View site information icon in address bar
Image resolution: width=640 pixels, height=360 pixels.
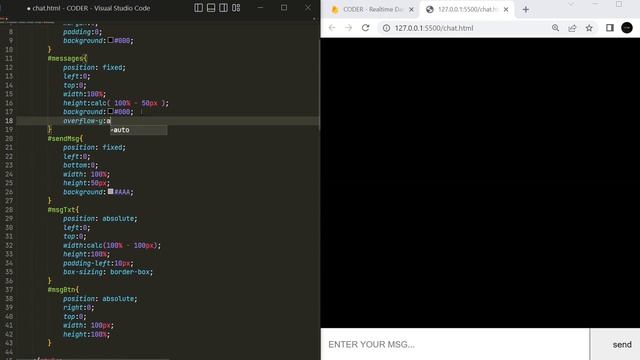(386, 28)
